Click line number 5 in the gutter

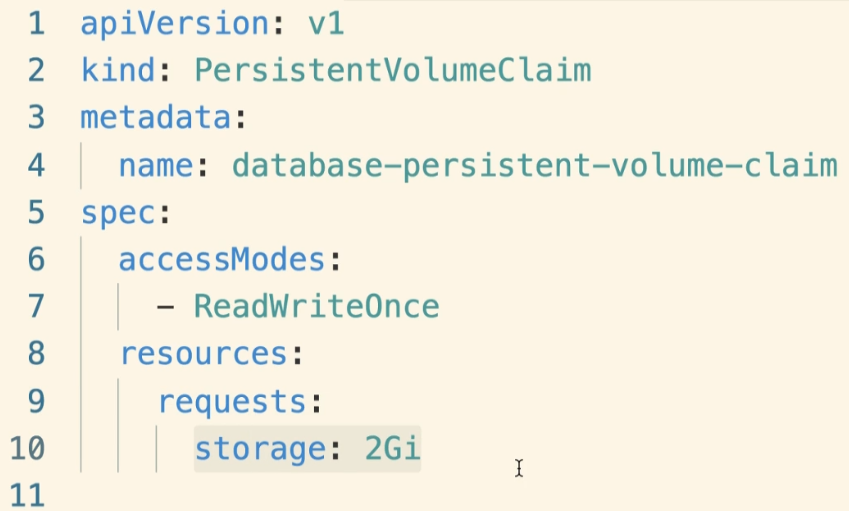click(x=36, y=212)
